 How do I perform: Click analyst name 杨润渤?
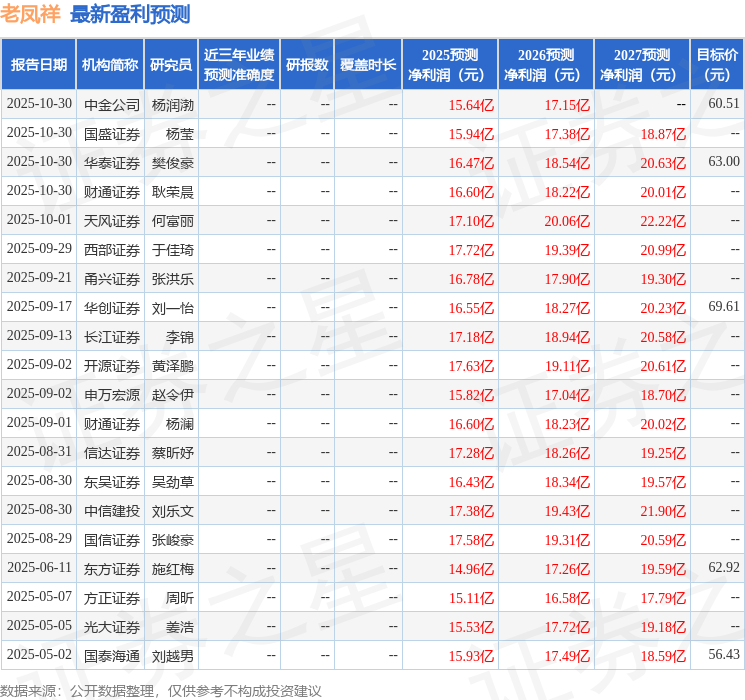pyautogui.click(x=172, y=105)
